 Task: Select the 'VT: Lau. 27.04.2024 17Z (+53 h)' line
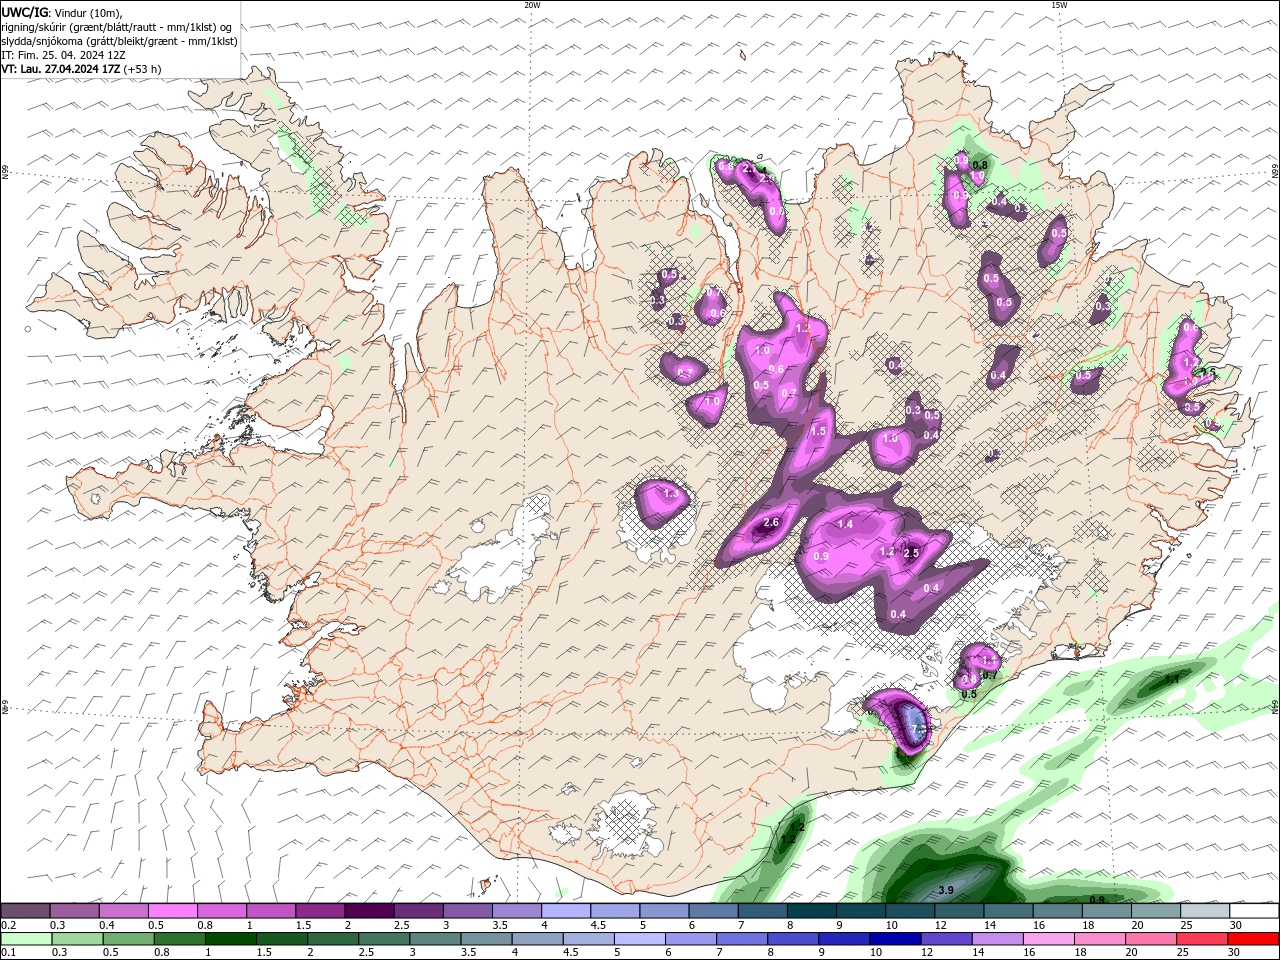pyautogui.click(x=81, y=69)
